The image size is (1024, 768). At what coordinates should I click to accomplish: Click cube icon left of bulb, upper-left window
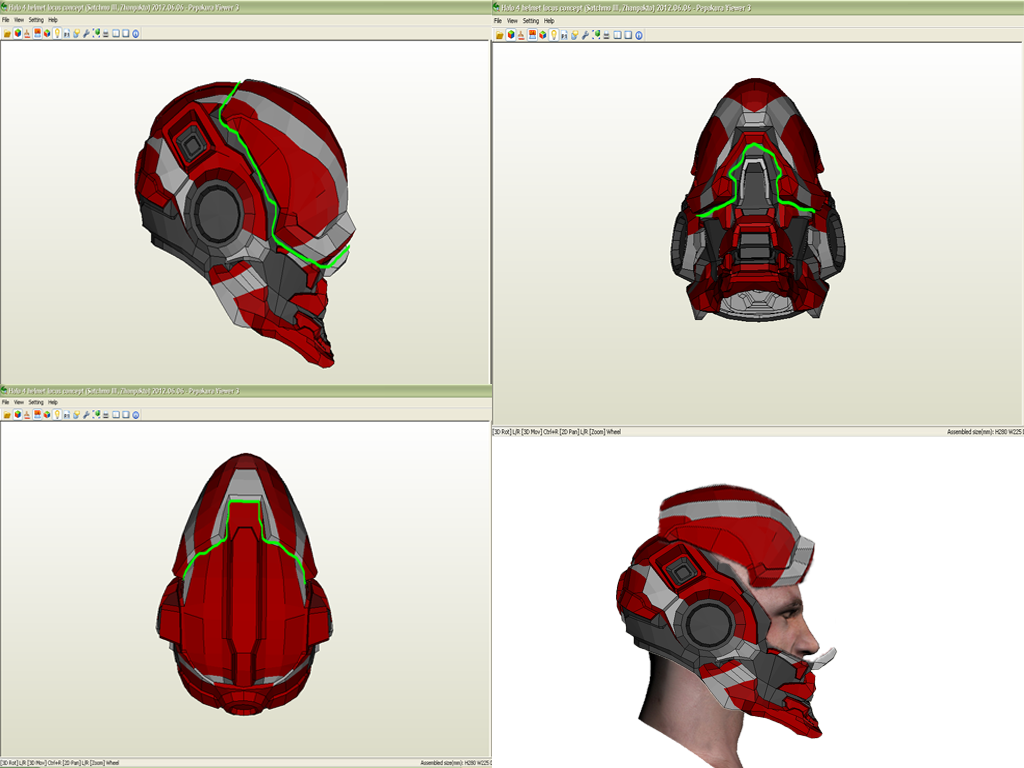coord(47,33)
